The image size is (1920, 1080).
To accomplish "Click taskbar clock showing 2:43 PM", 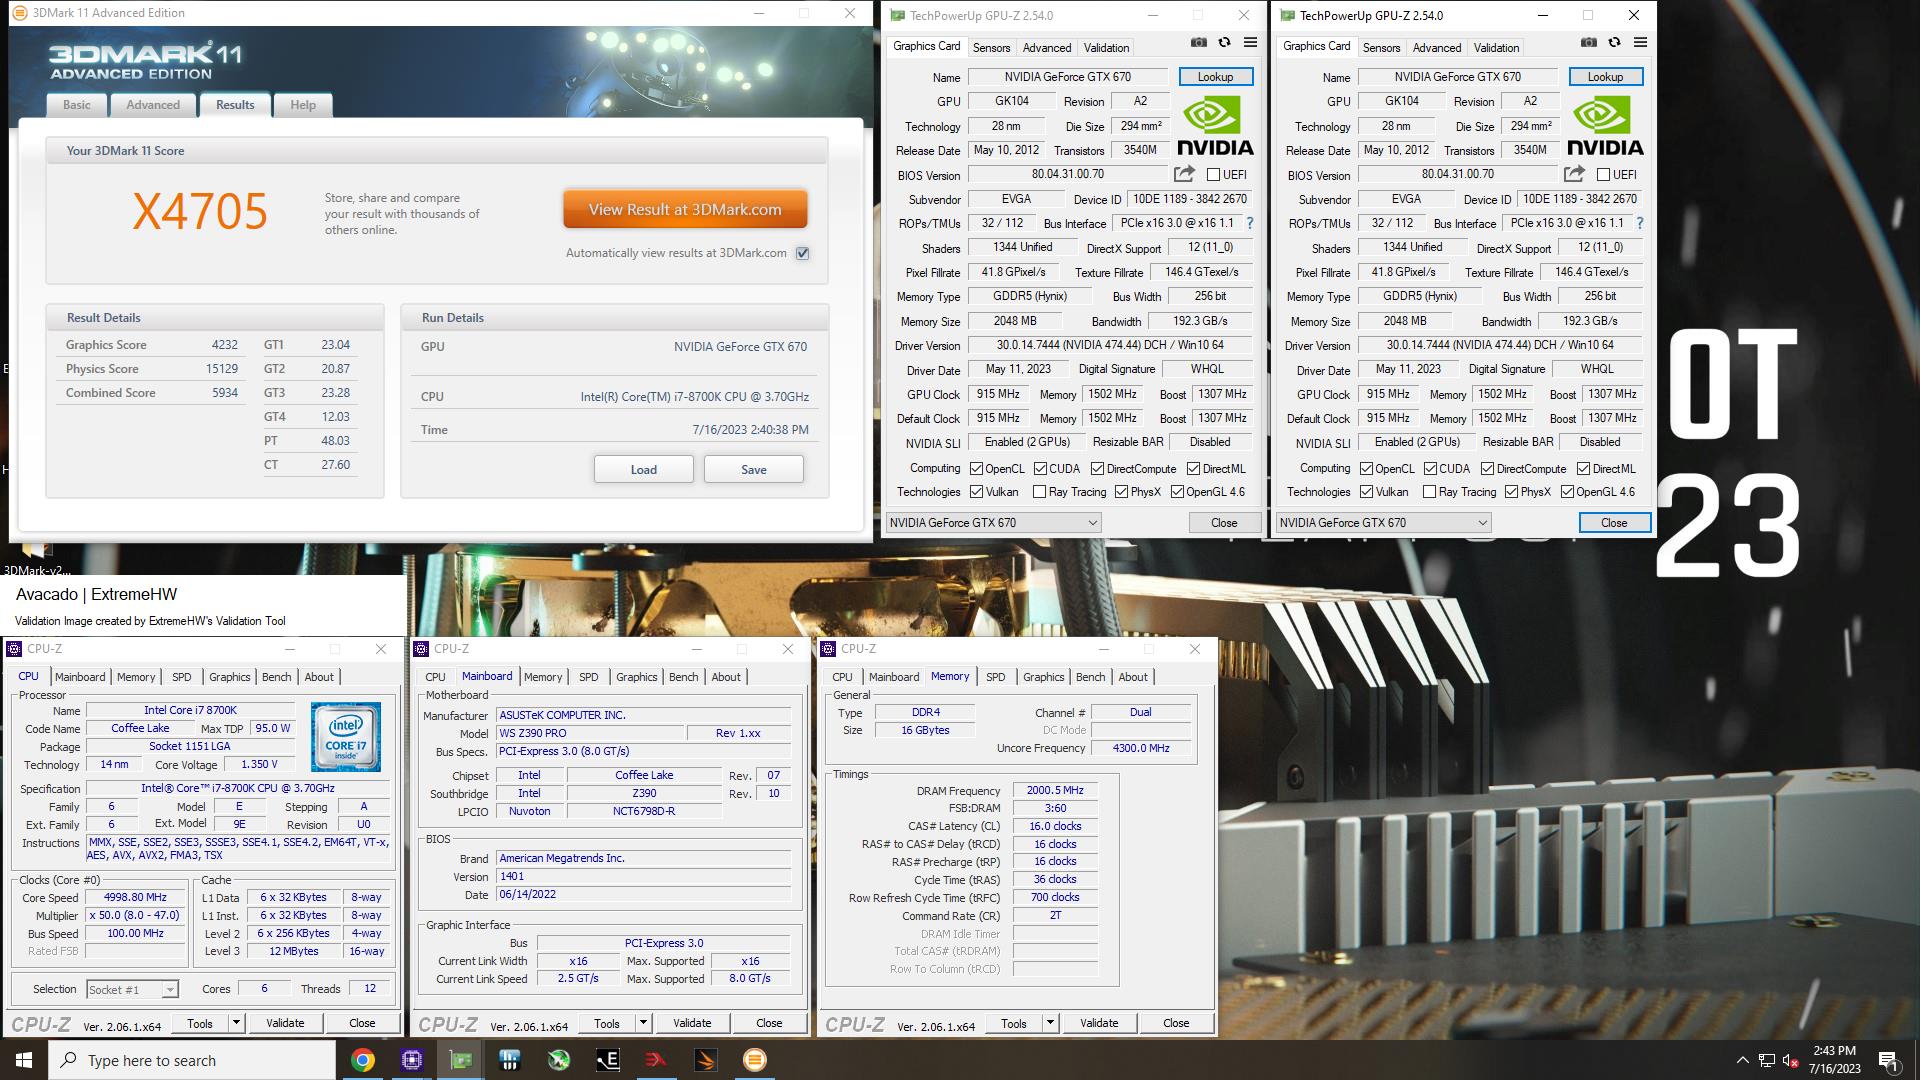I will click(1835, 1060).
